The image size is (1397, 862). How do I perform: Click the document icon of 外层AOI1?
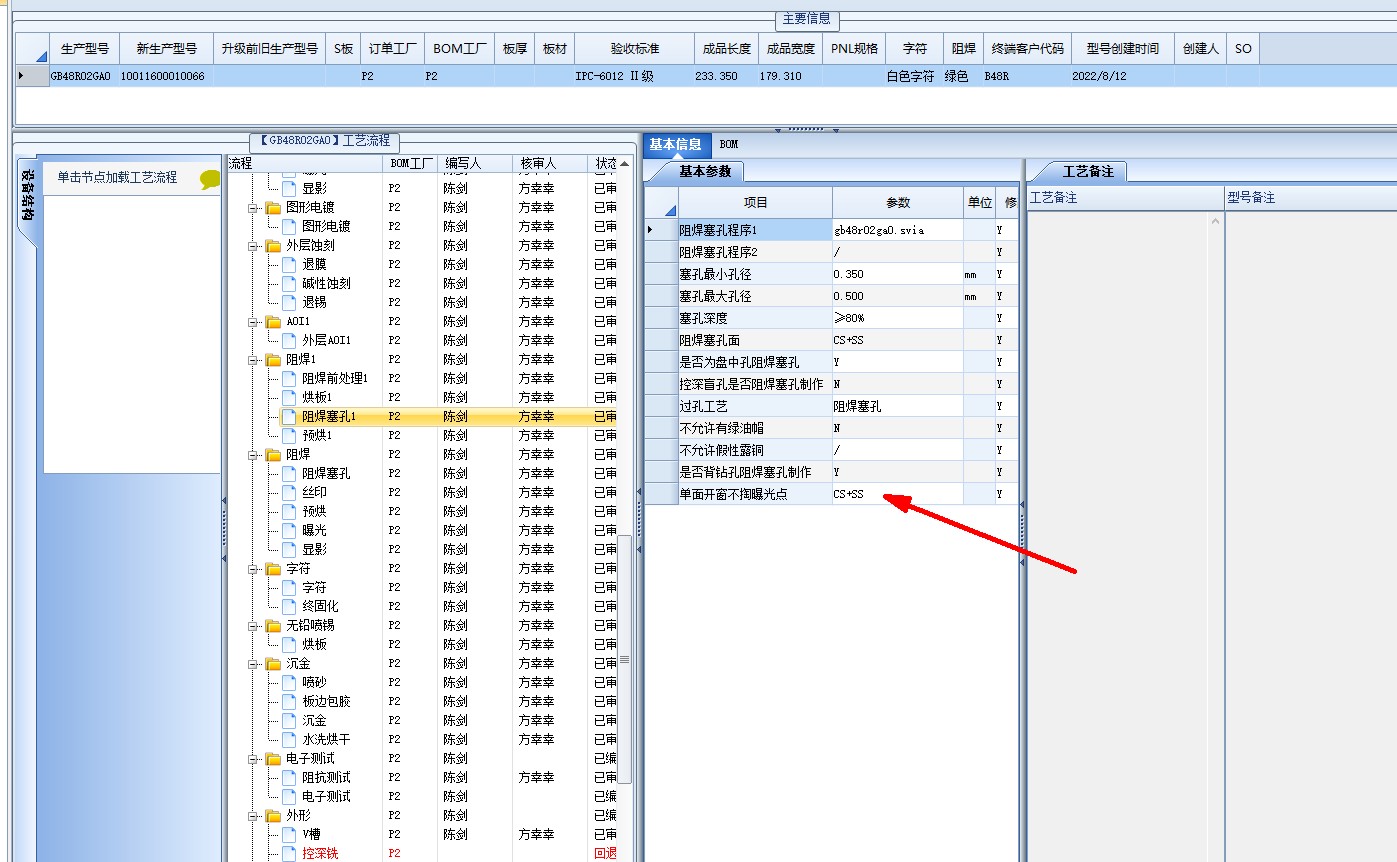(x=289, y=340)
